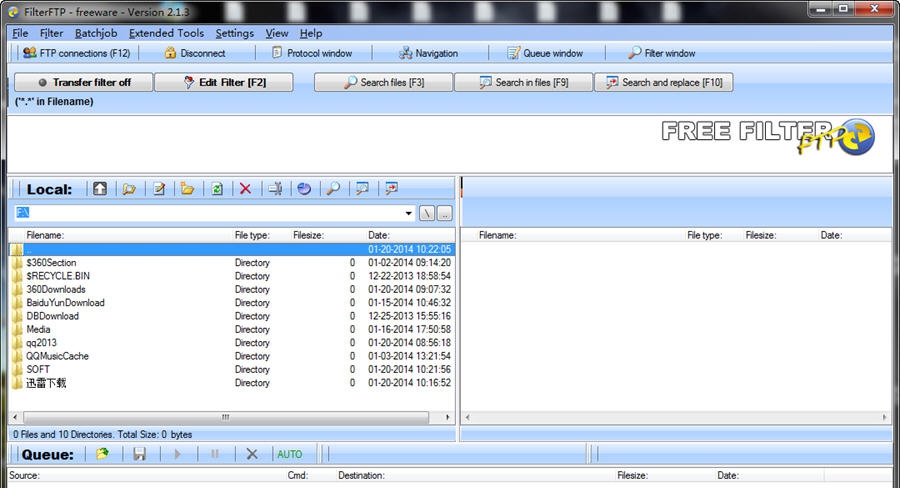The image size is (900, 488).
Task: Clear the queue with X icon
Action: point(251,454)
